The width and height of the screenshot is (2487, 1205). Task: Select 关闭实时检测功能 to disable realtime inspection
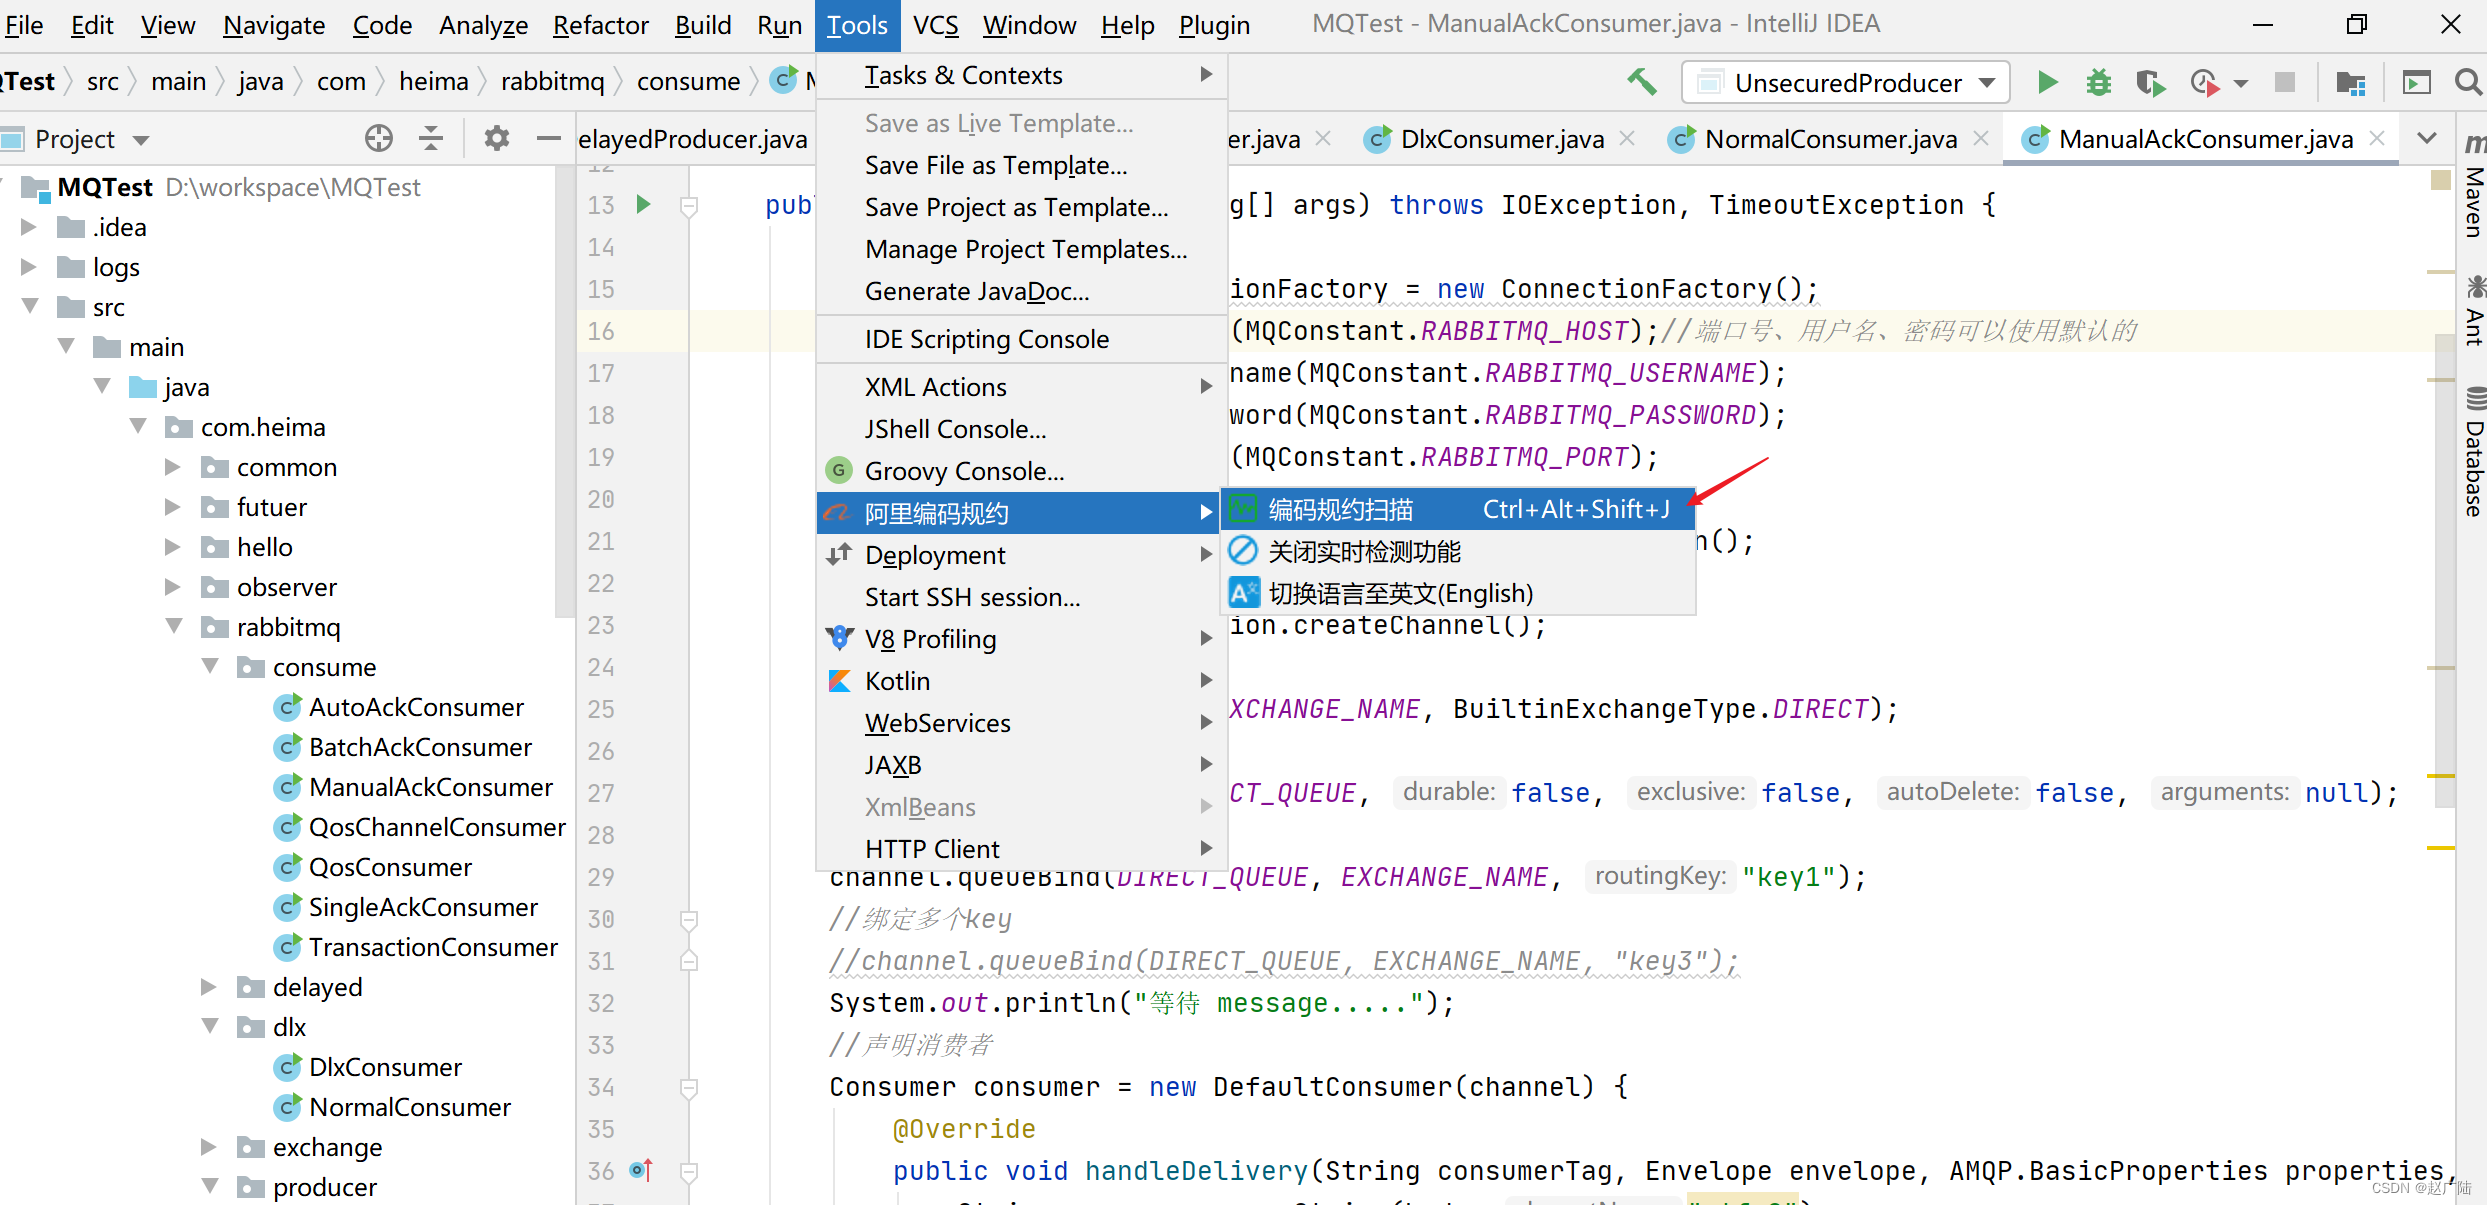(1364, 551)
